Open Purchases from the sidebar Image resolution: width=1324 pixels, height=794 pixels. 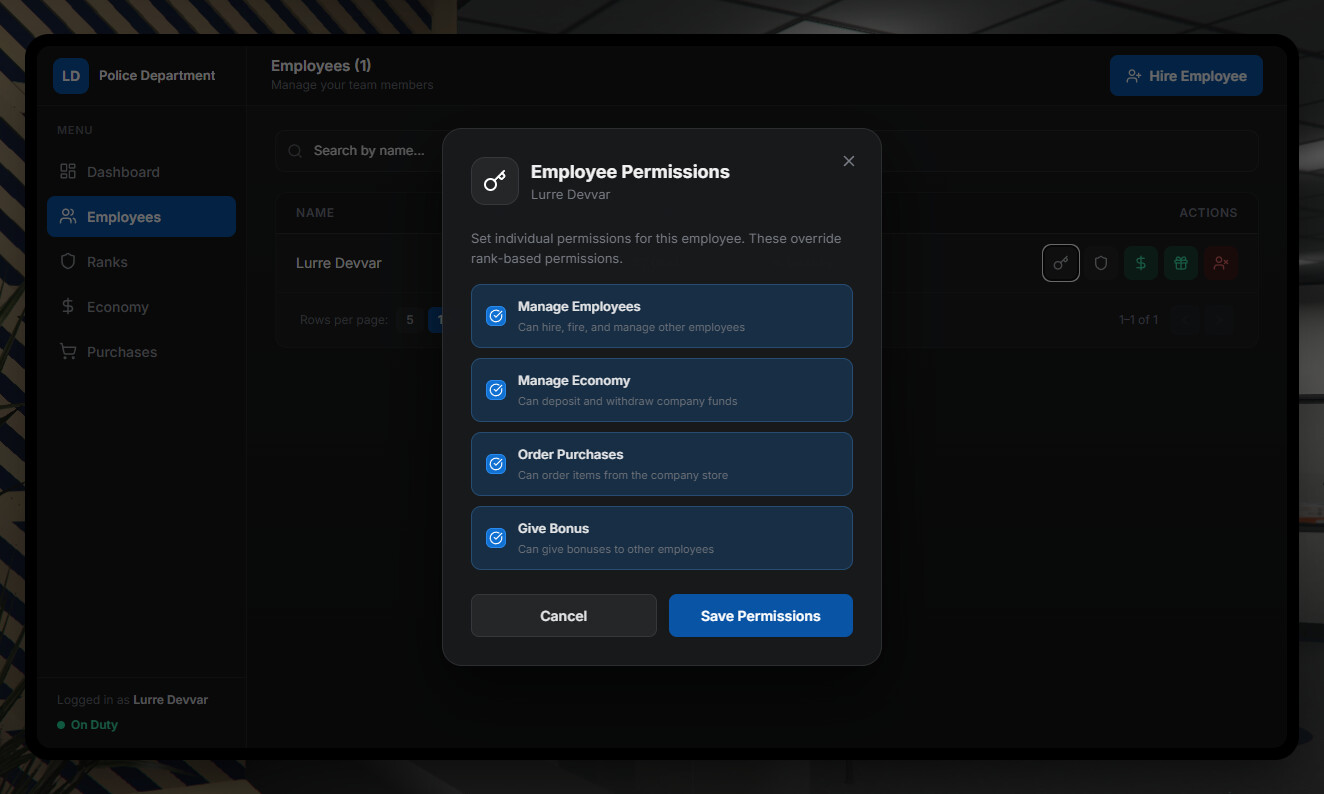click(141, 352)
